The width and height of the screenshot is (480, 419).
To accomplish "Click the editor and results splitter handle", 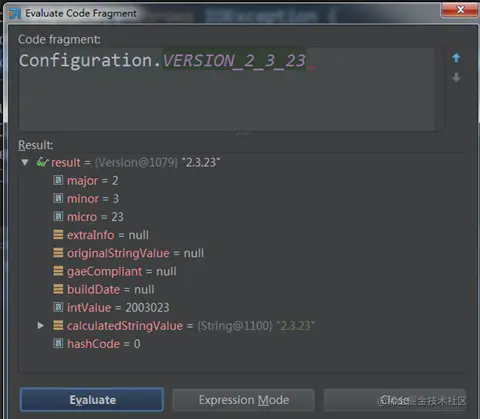I will pos(243,134).
